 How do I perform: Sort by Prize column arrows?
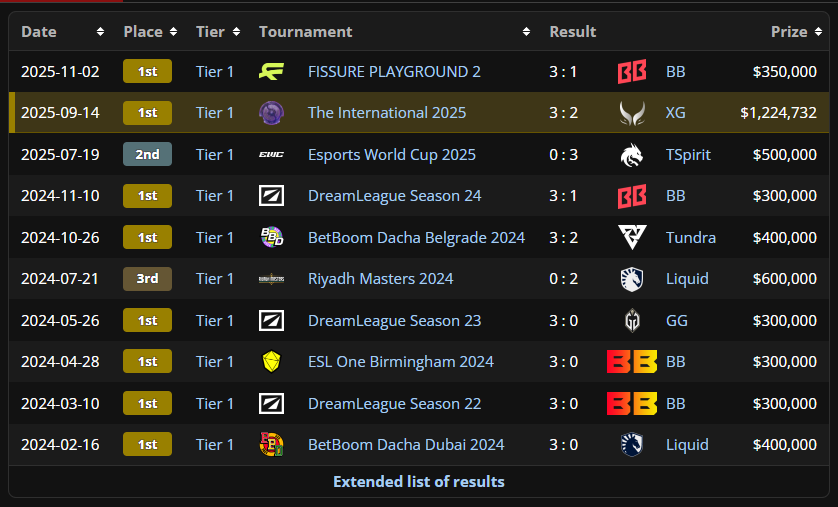(x=818, y=32)
